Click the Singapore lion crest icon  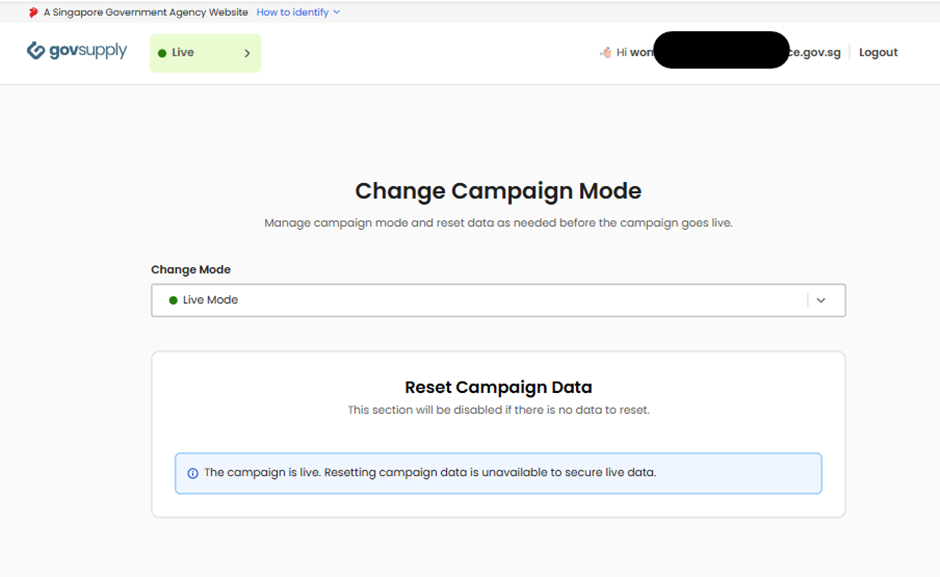coord(34,13)
